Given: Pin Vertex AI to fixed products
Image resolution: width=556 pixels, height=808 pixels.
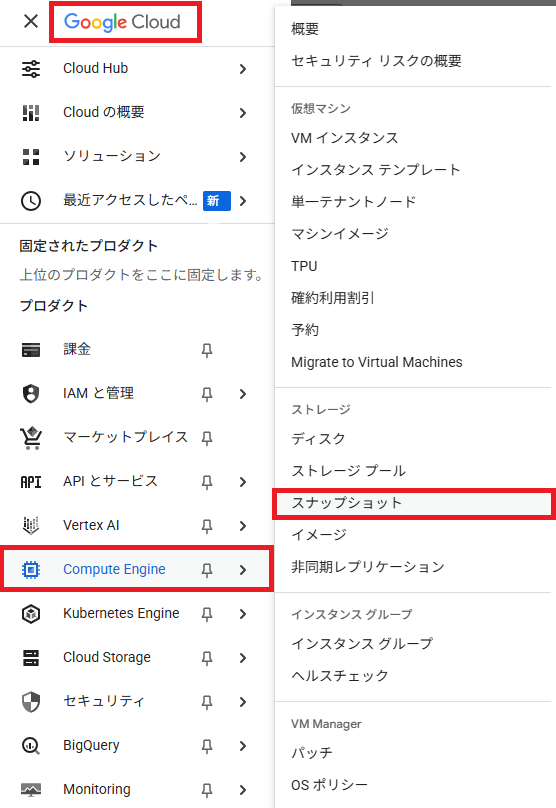Looking at the screenshot, I should 207,526.
